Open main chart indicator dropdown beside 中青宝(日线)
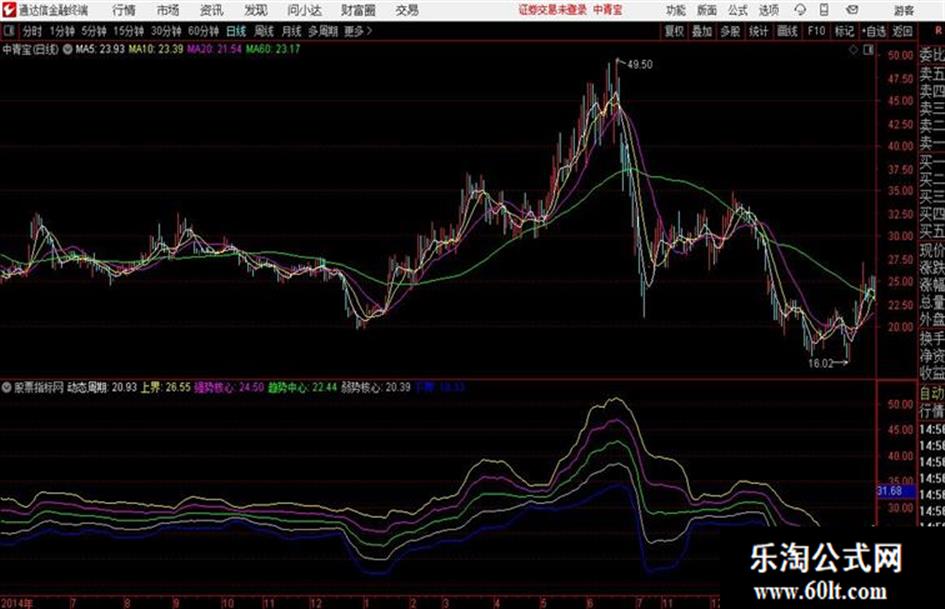The height and width of the screenshot is (609, 945). pos(68,49)
